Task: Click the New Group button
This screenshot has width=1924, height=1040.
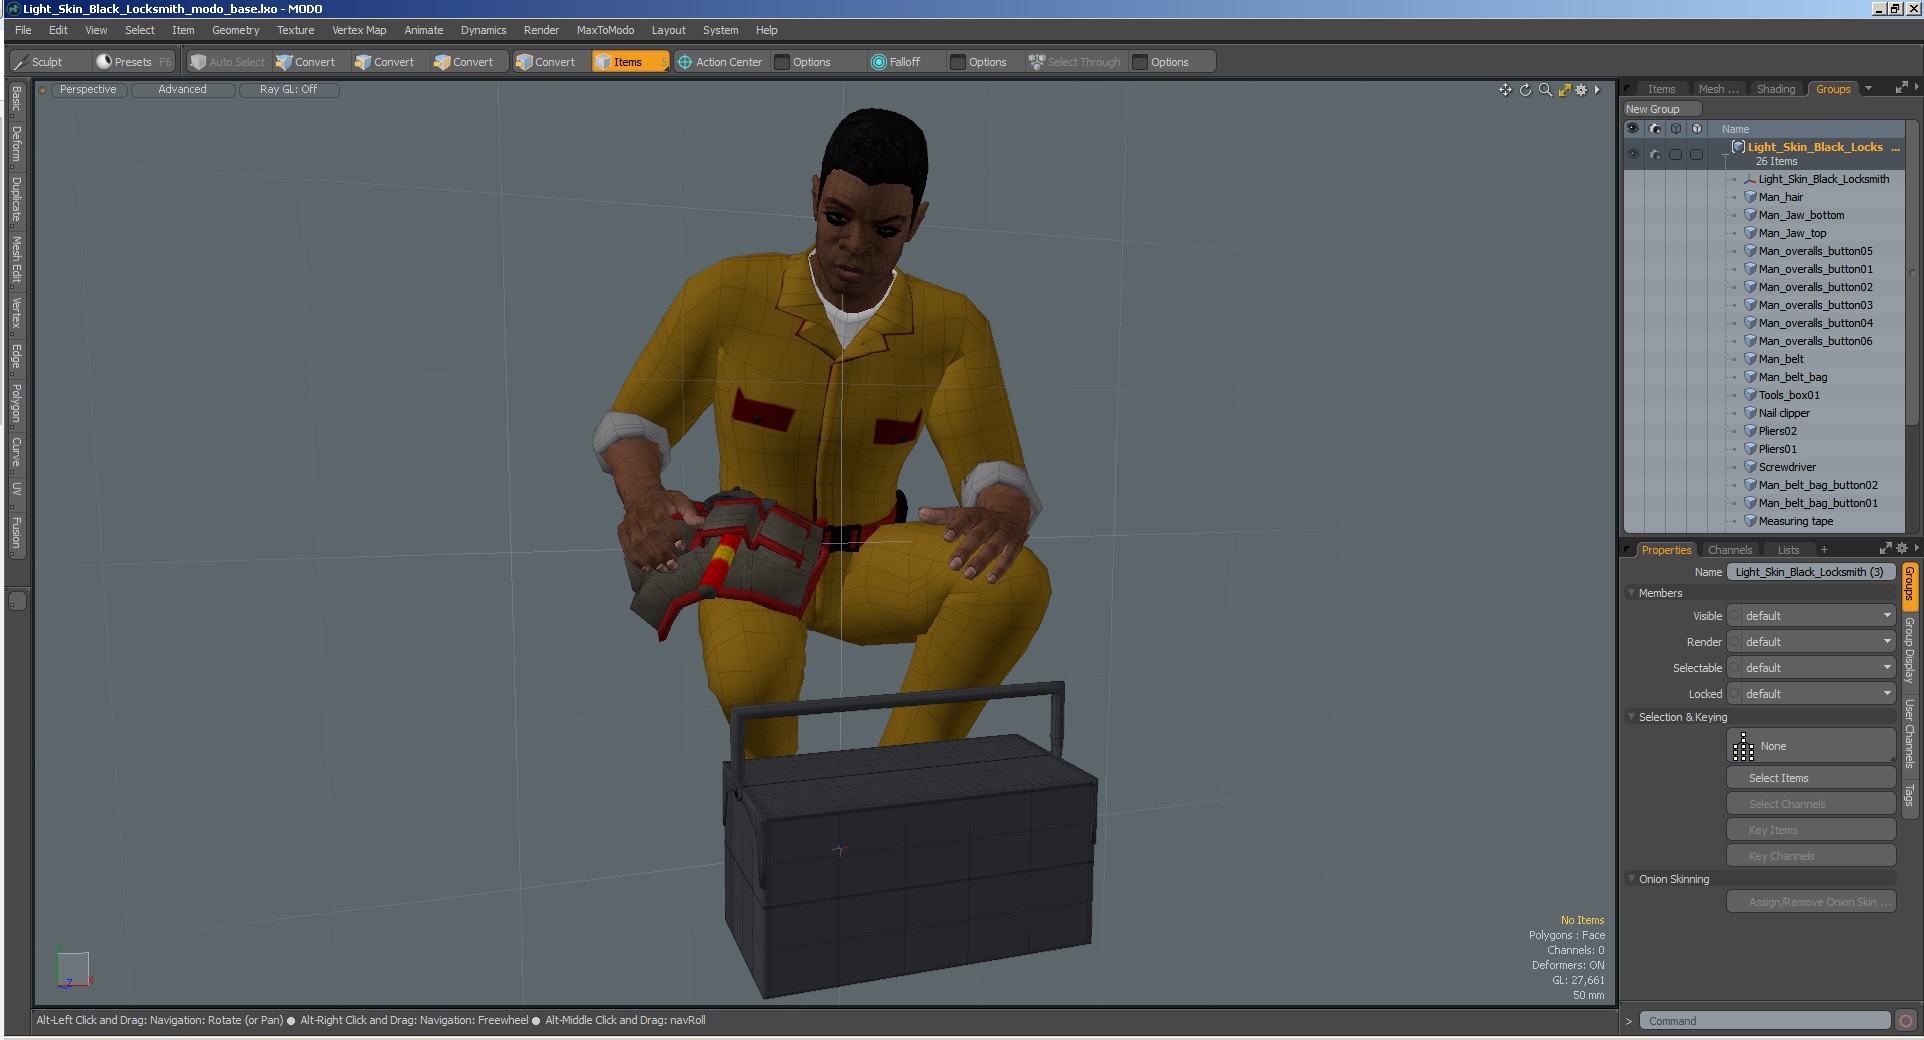Action: tap(1661, 109)
